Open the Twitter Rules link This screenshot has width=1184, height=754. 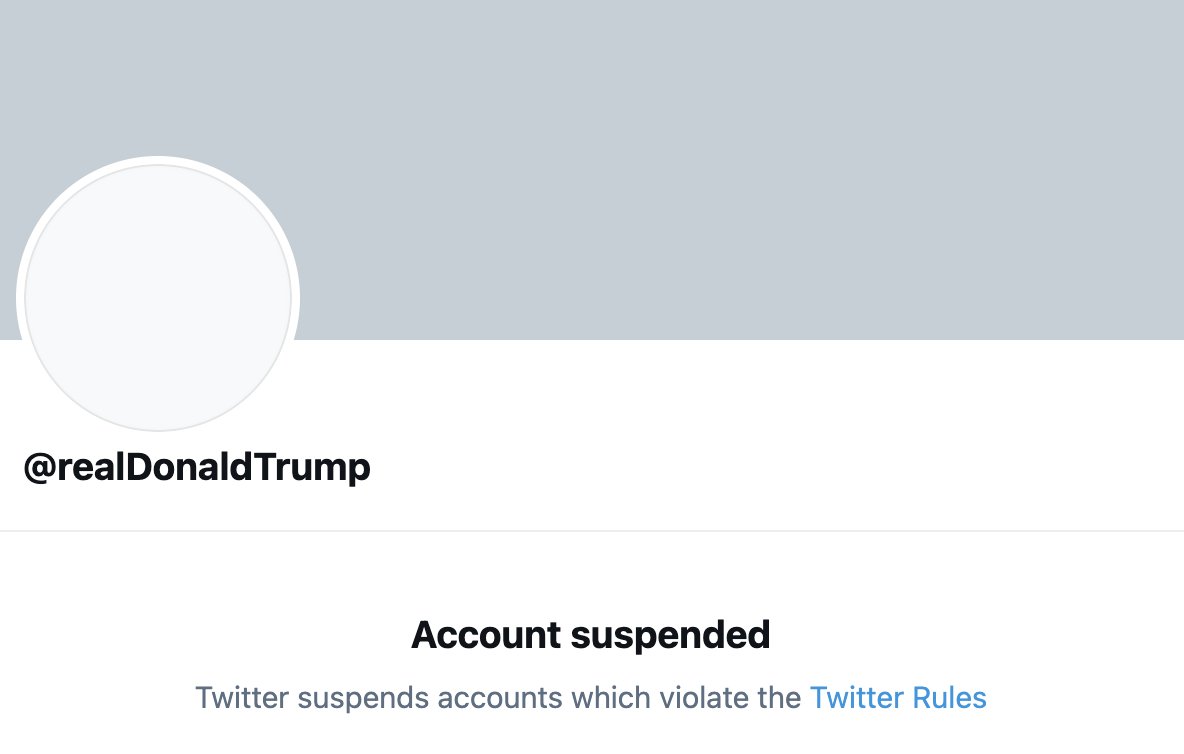tap(898, 698)
